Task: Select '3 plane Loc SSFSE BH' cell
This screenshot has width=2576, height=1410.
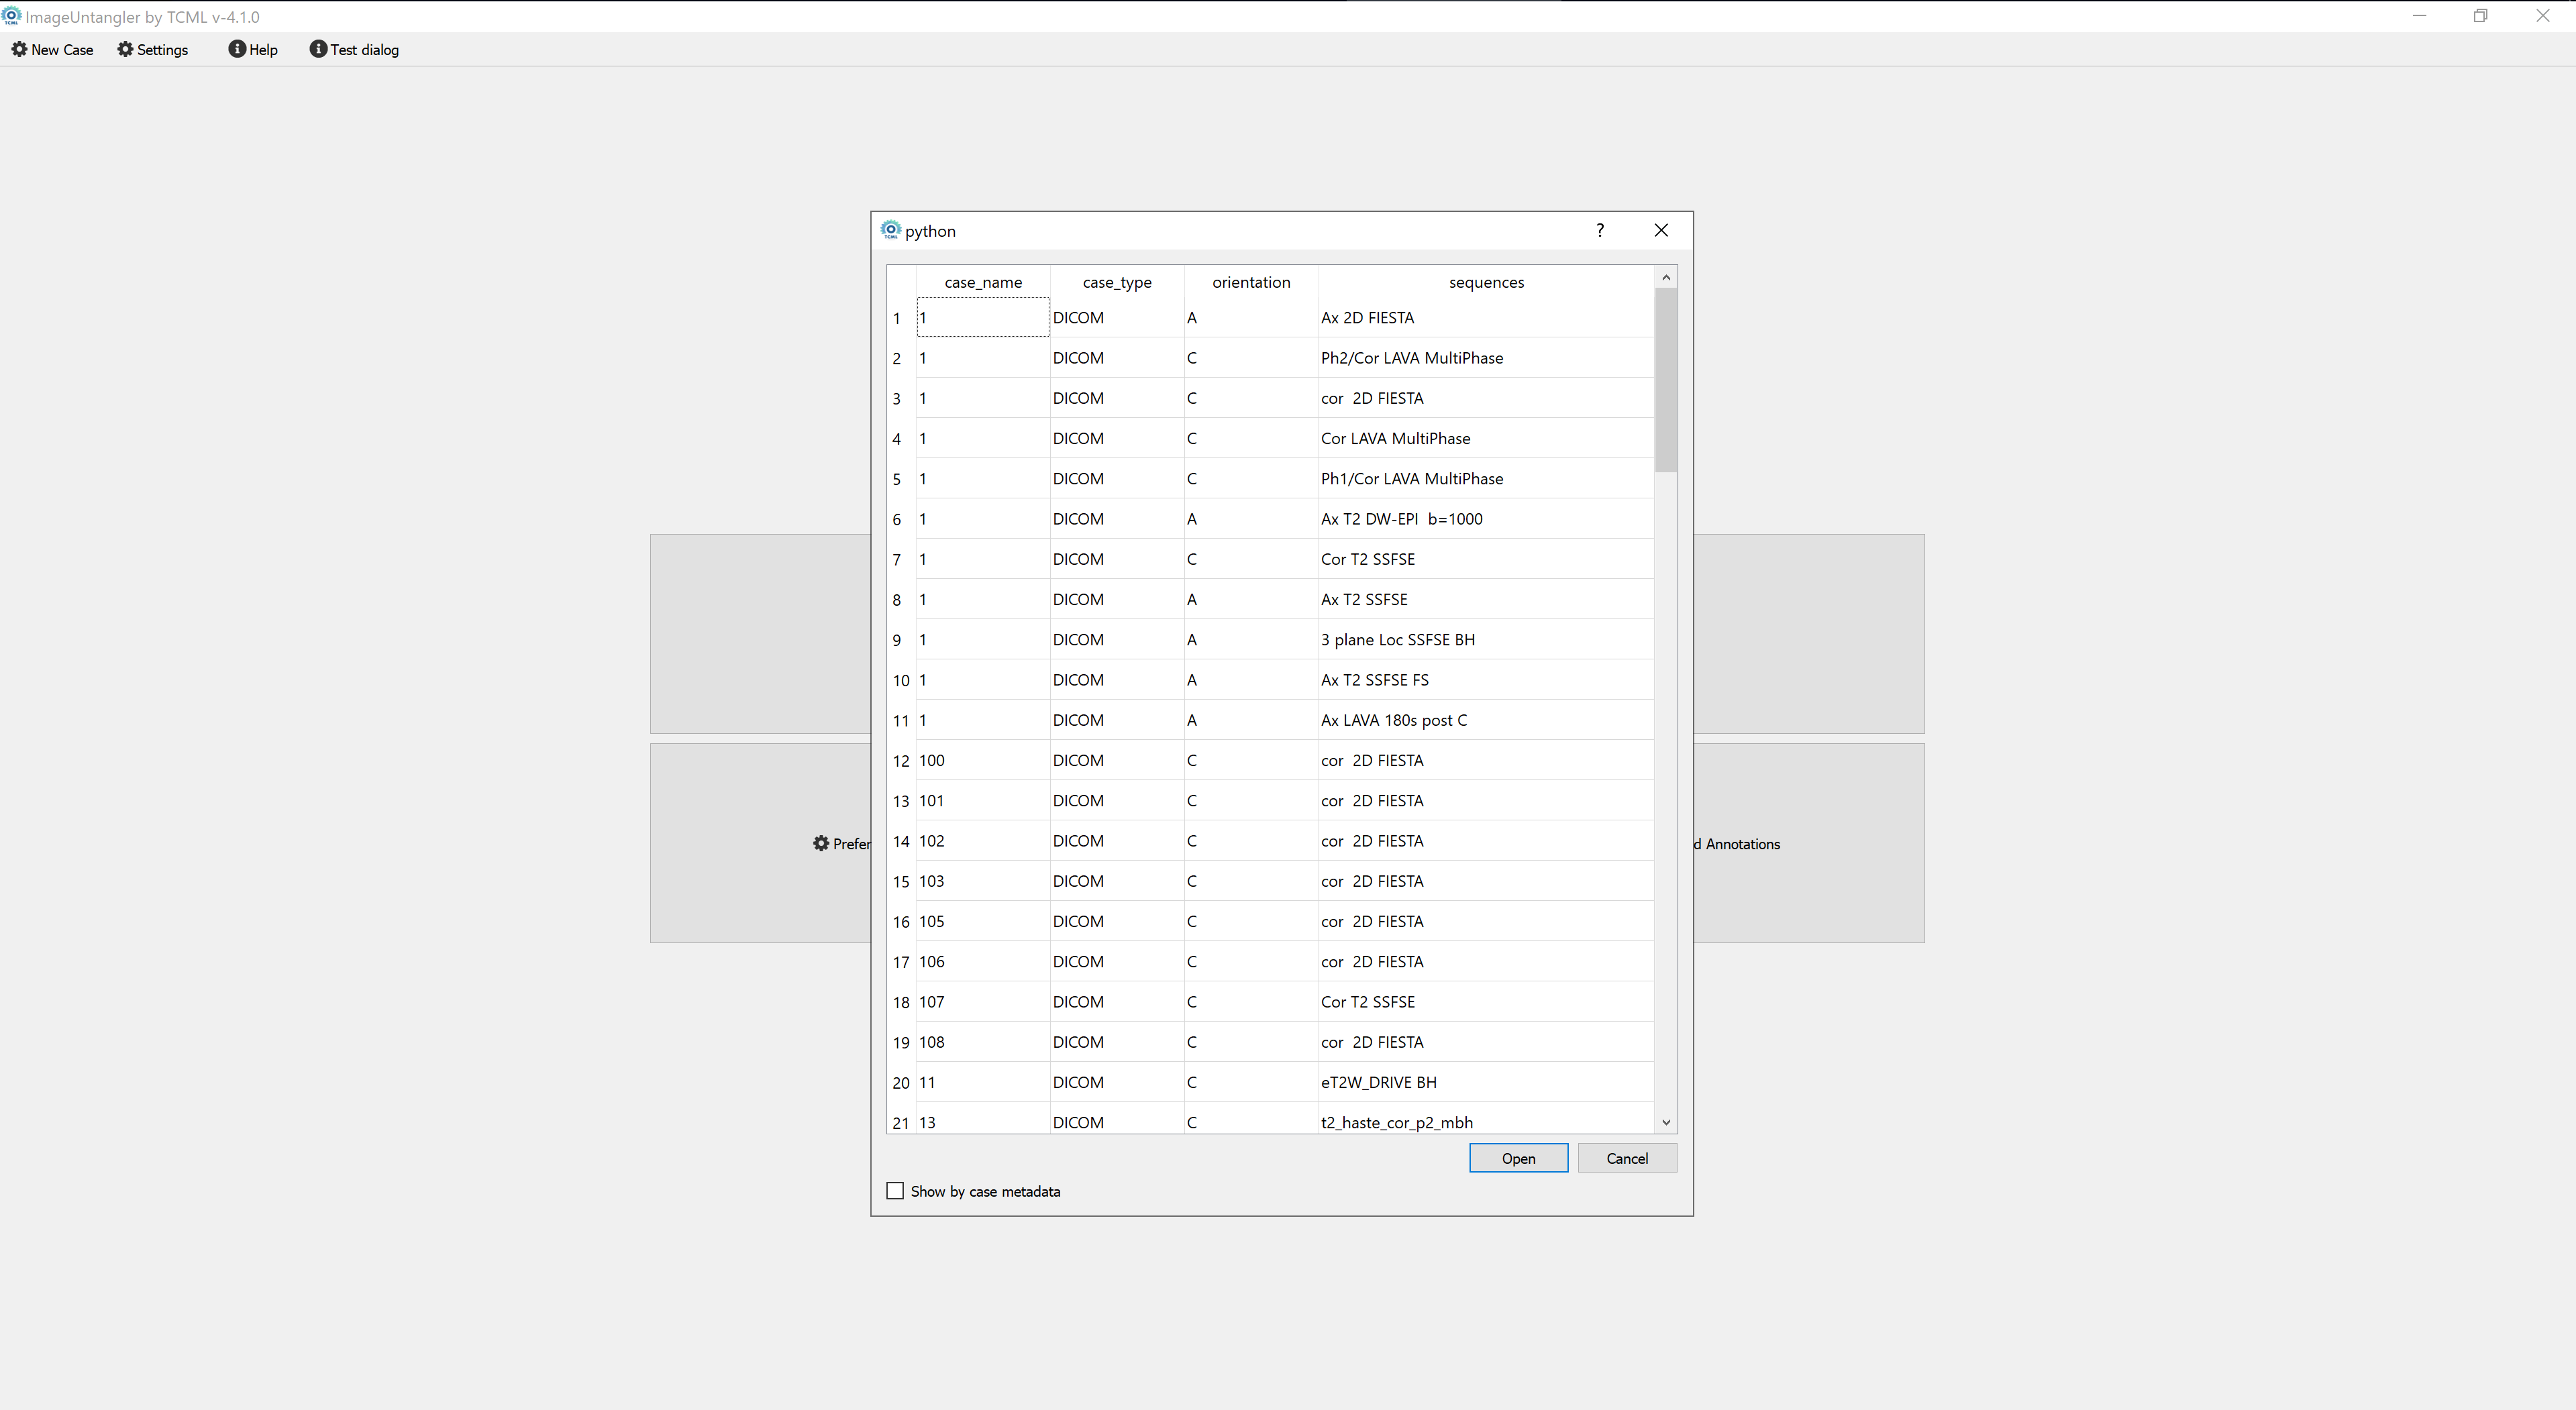Action: point(1486,639)
